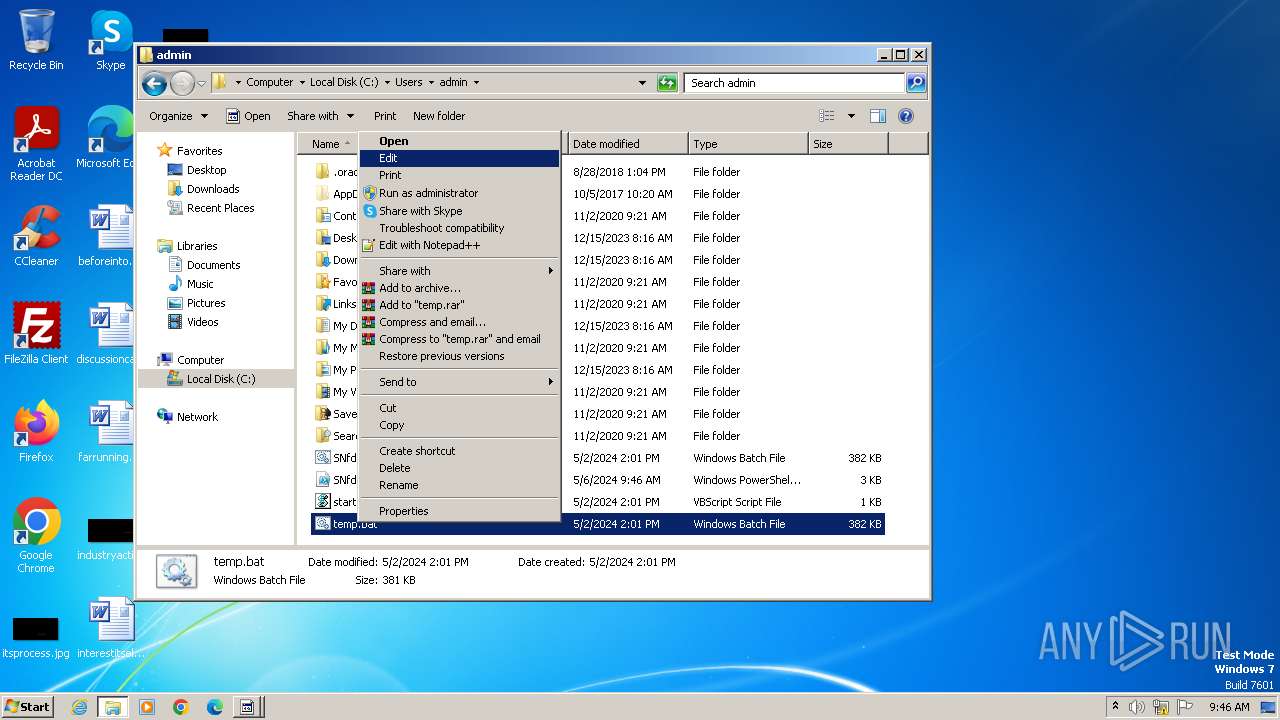Click Chrome icon in taskbar
1280x720 pixels.
pos(181,707)
